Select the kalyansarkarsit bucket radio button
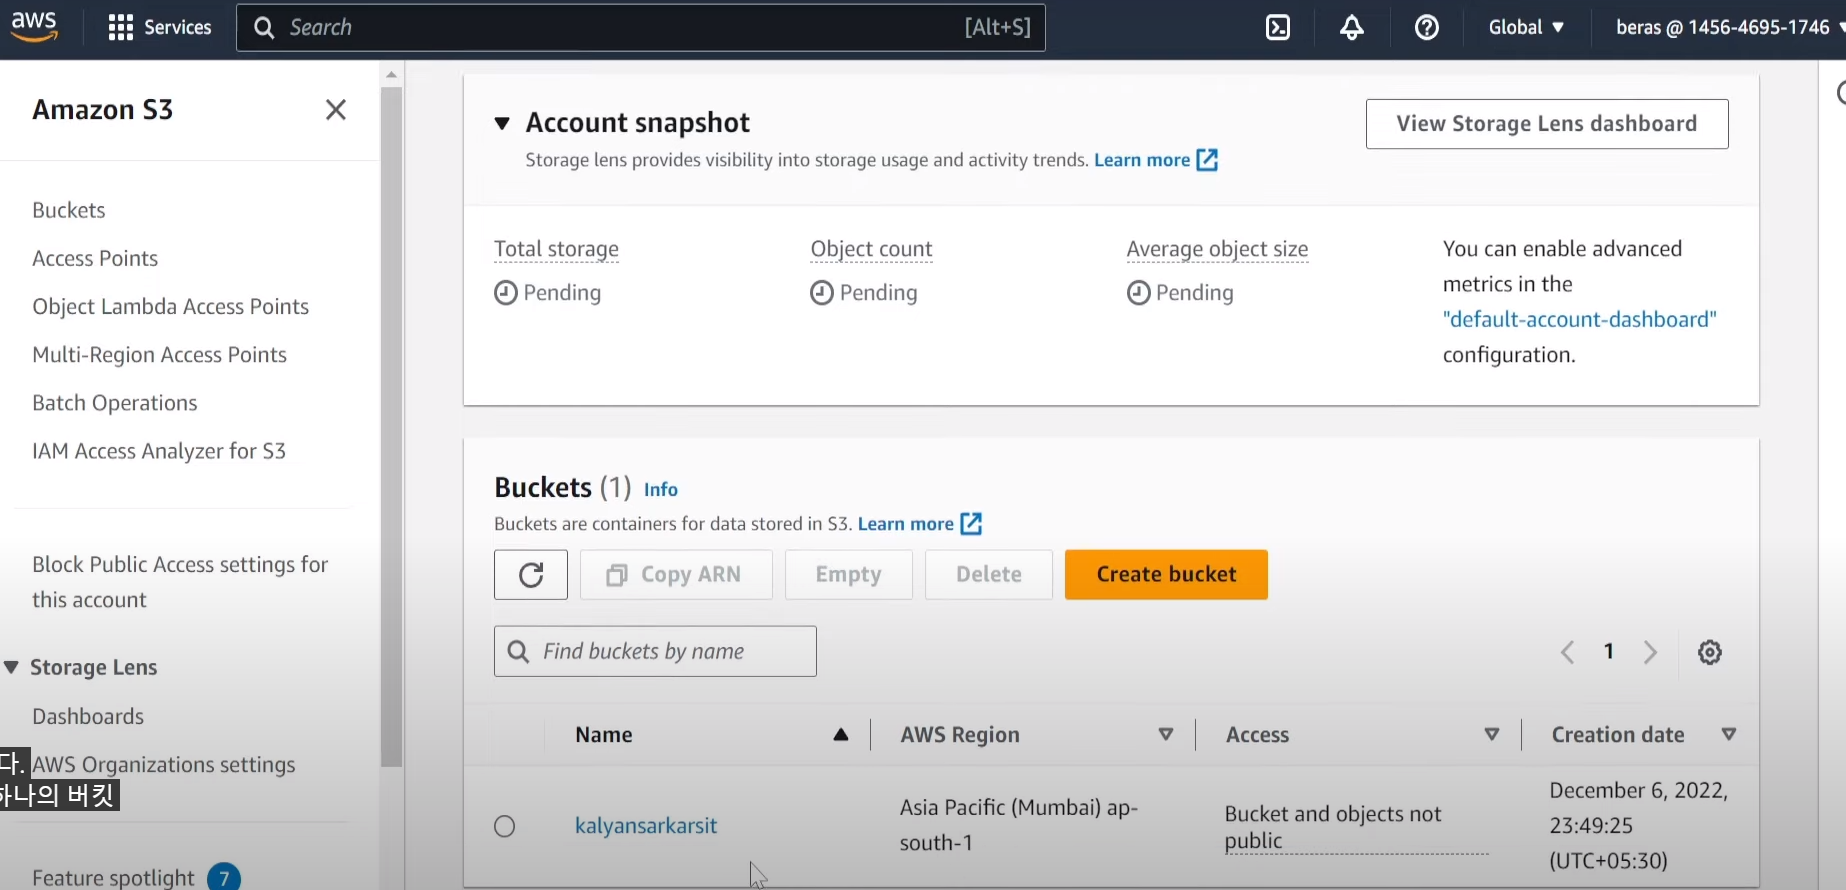 coord(505,826)
